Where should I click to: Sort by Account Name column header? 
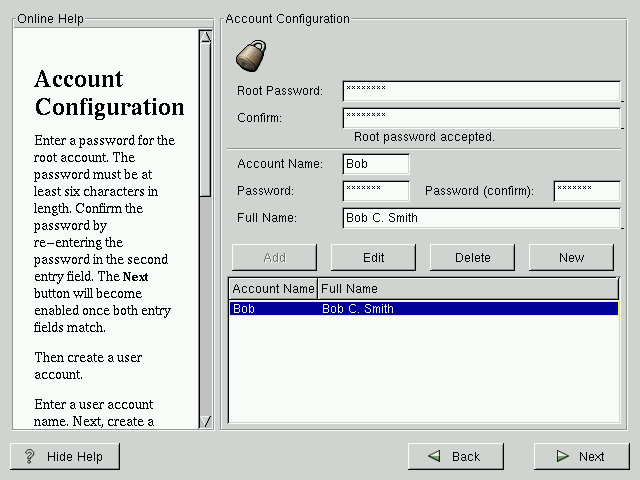click(x=273, y=289)
